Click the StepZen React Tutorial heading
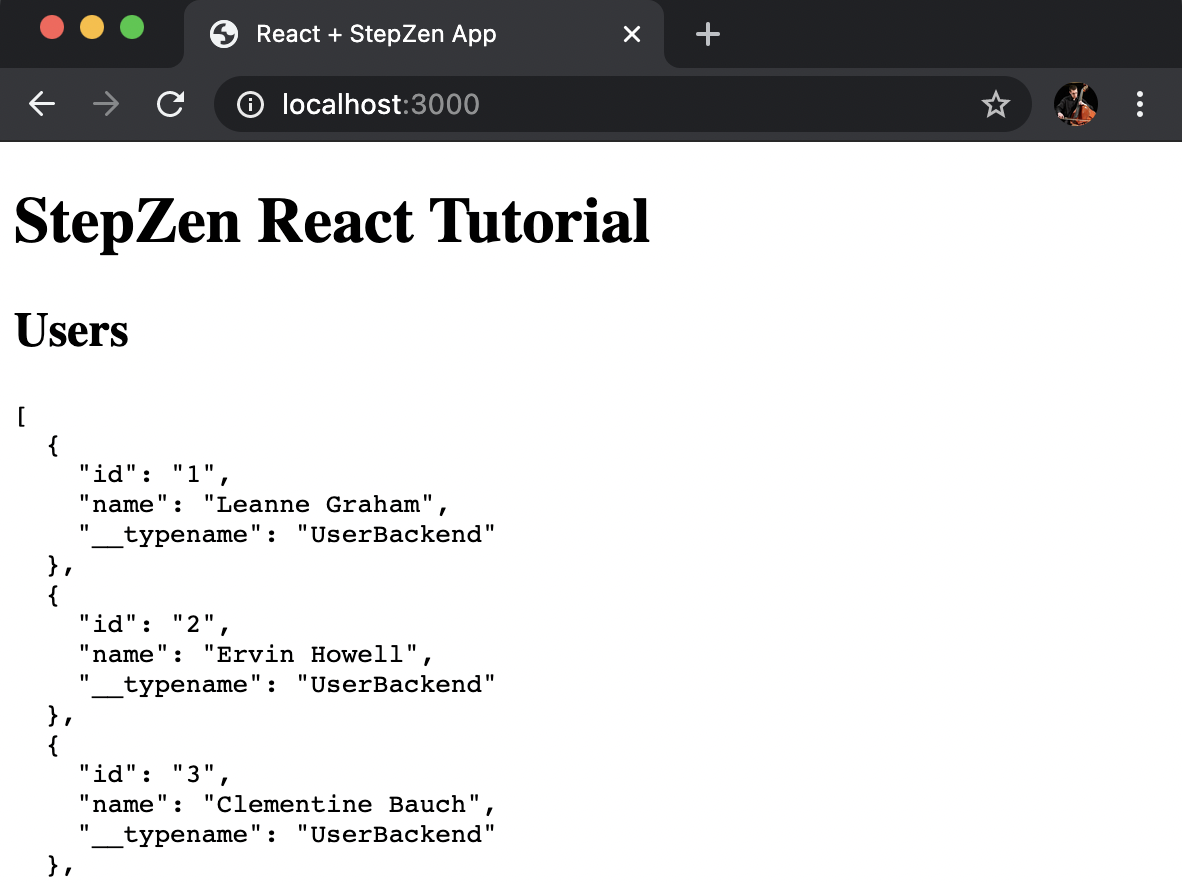Viewport: 1182px width, 883px height. [x=332, y=221]
